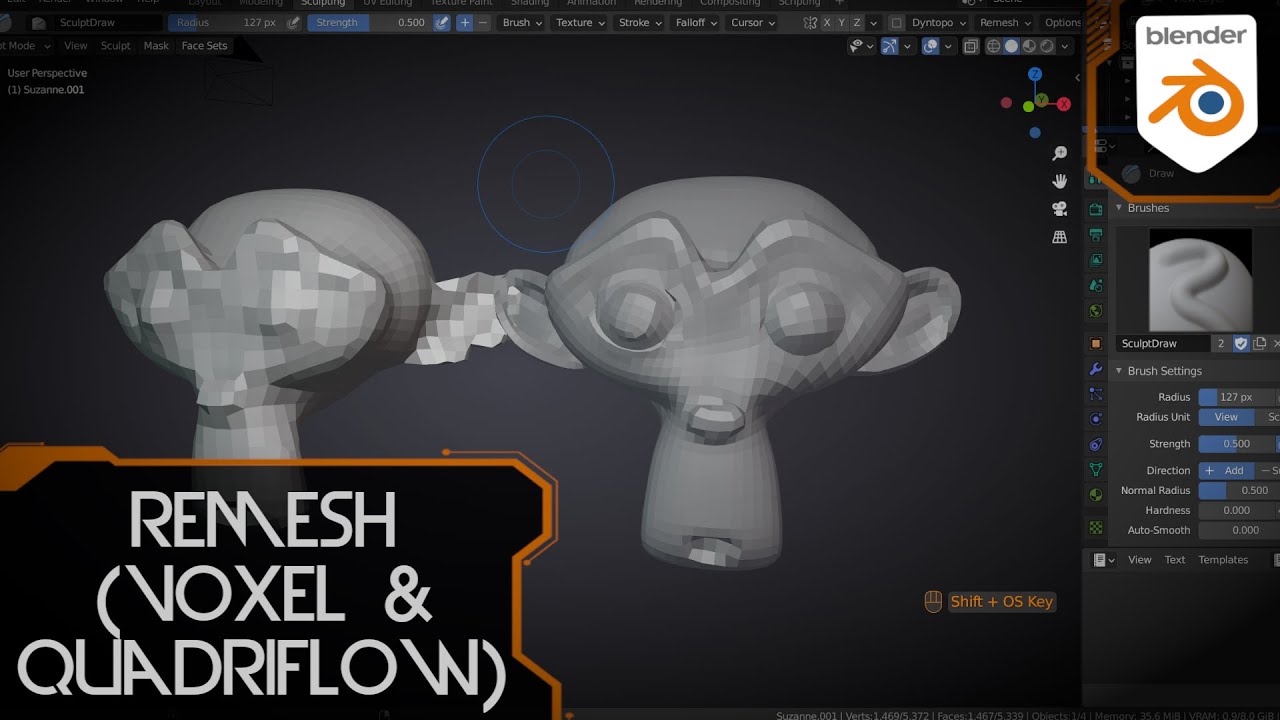
Task: Toggle fake user shield on SculptDraw brush
Action: [x=1241, y=343]
